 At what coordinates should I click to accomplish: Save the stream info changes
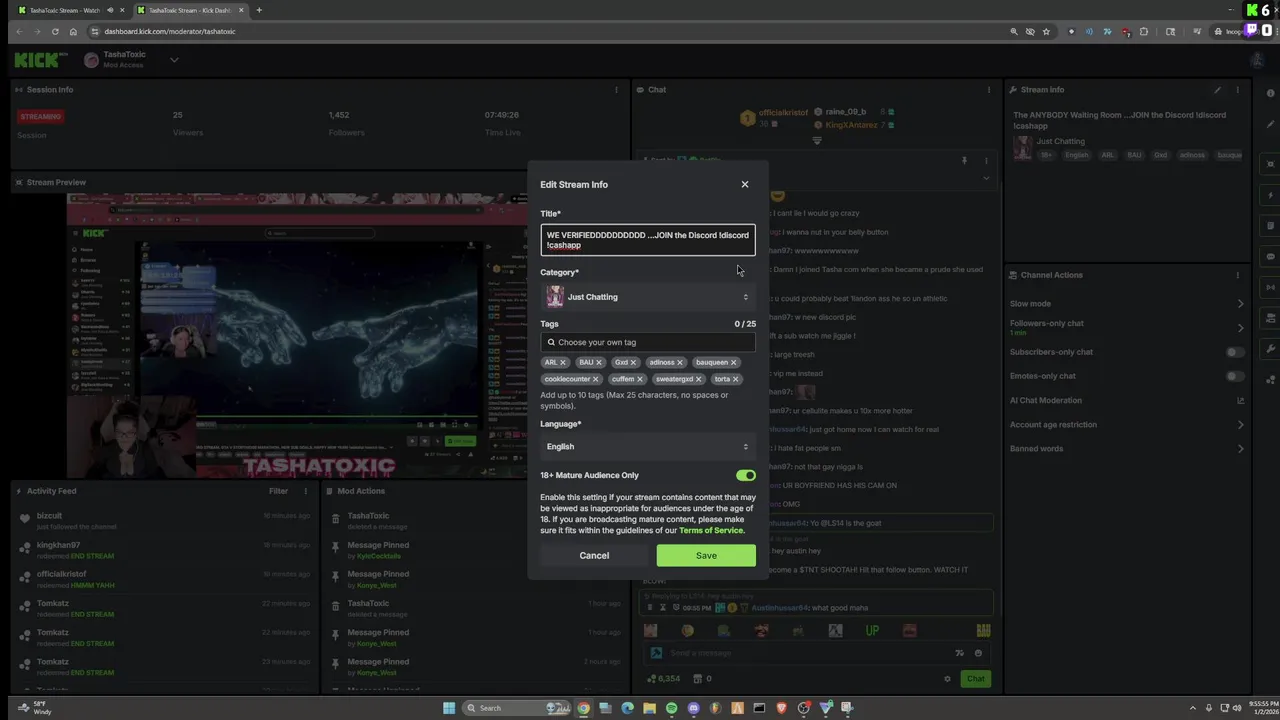(x=706, y=555)
